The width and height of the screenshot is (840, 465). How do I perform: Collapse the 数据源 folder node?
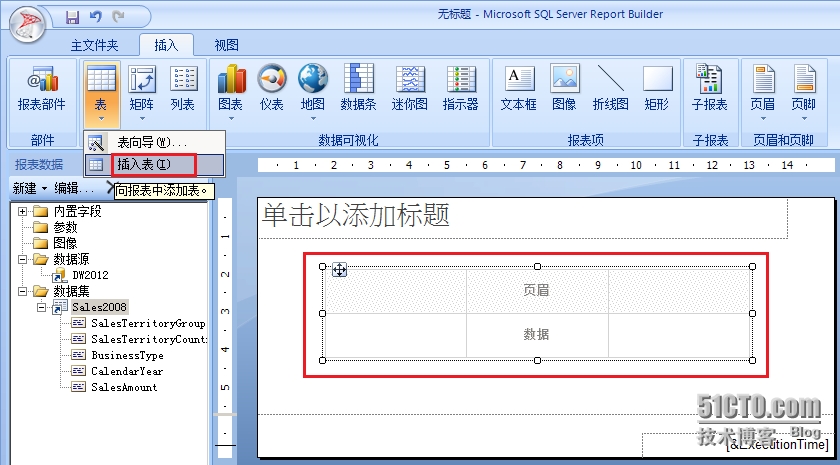tap(22, 259)
